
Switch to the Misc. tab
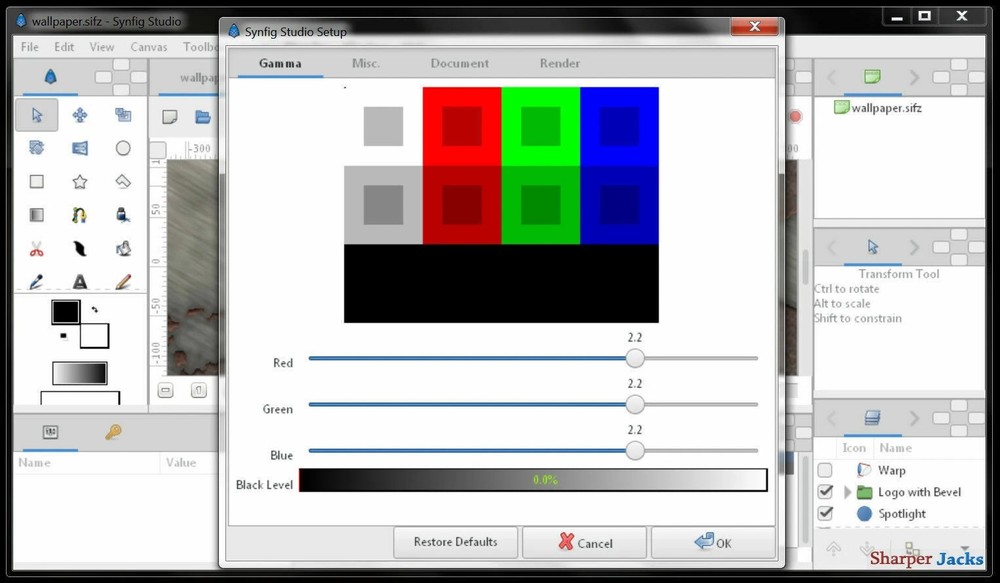pyautogui.click(x=365, y=63)
